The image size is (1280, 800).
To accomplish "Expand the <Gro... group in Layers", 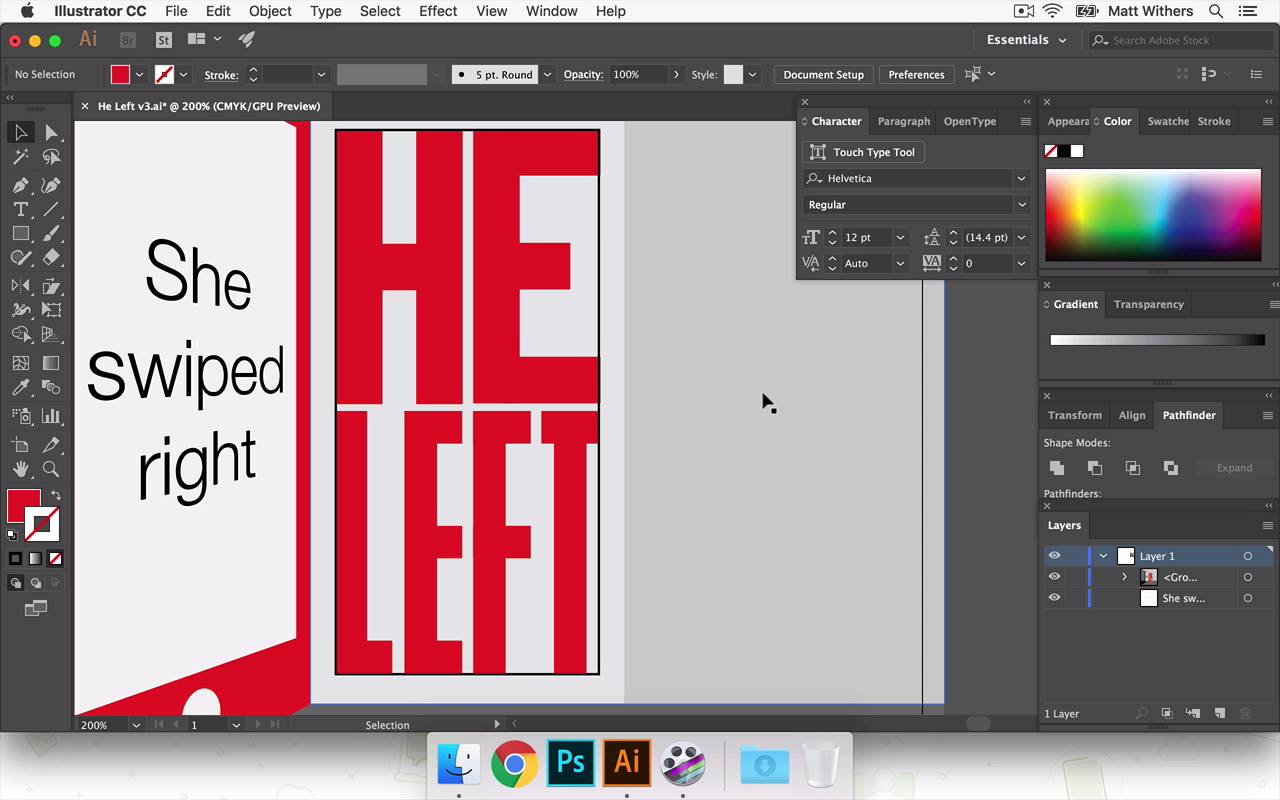I will coord(1124,577).
